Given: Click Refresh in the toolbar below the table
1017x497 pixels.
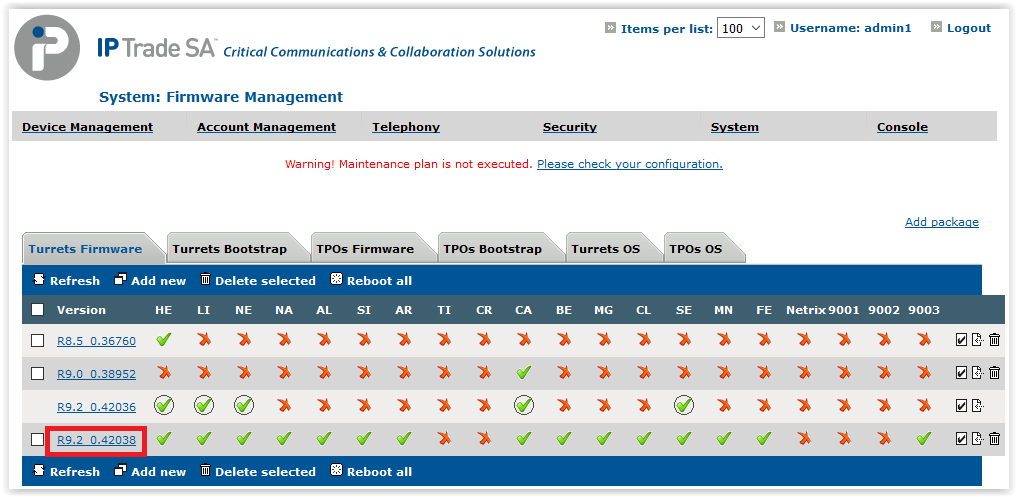Looking at the screenshot, I should pyautogui.click(x=67, y=472).
